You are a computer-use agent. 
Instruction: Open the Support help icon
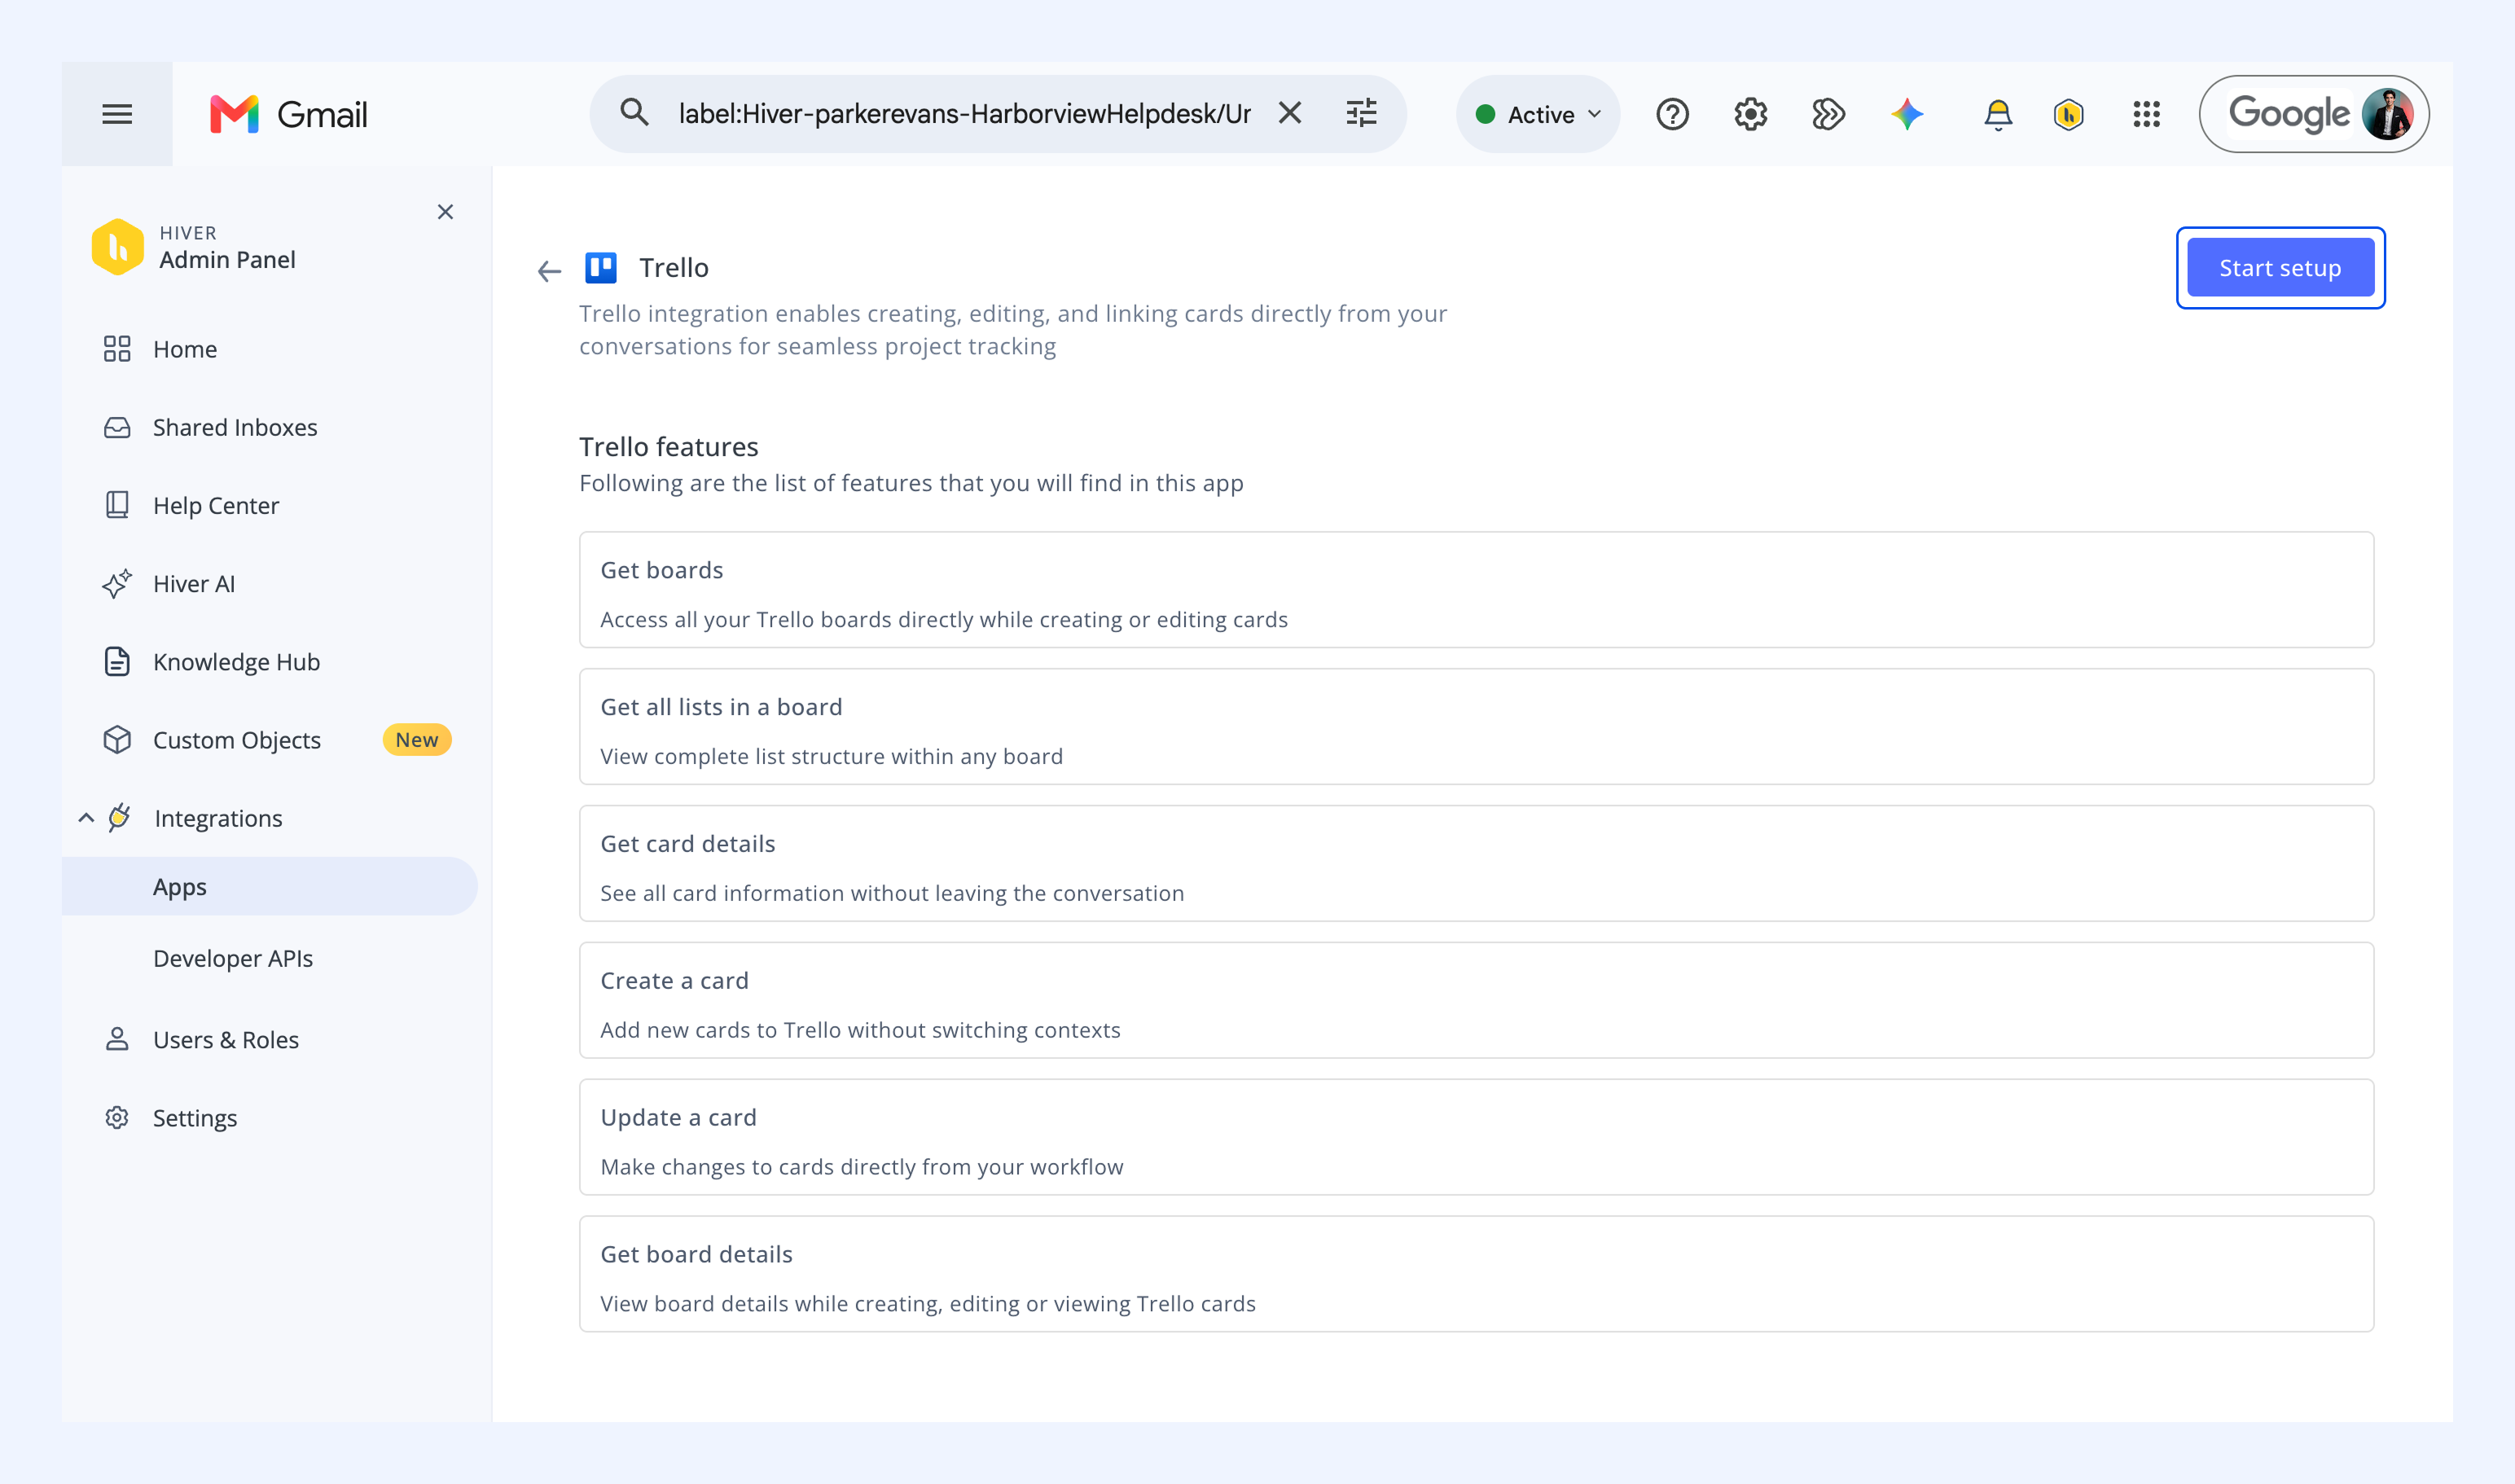click(x=1672, y=114)
